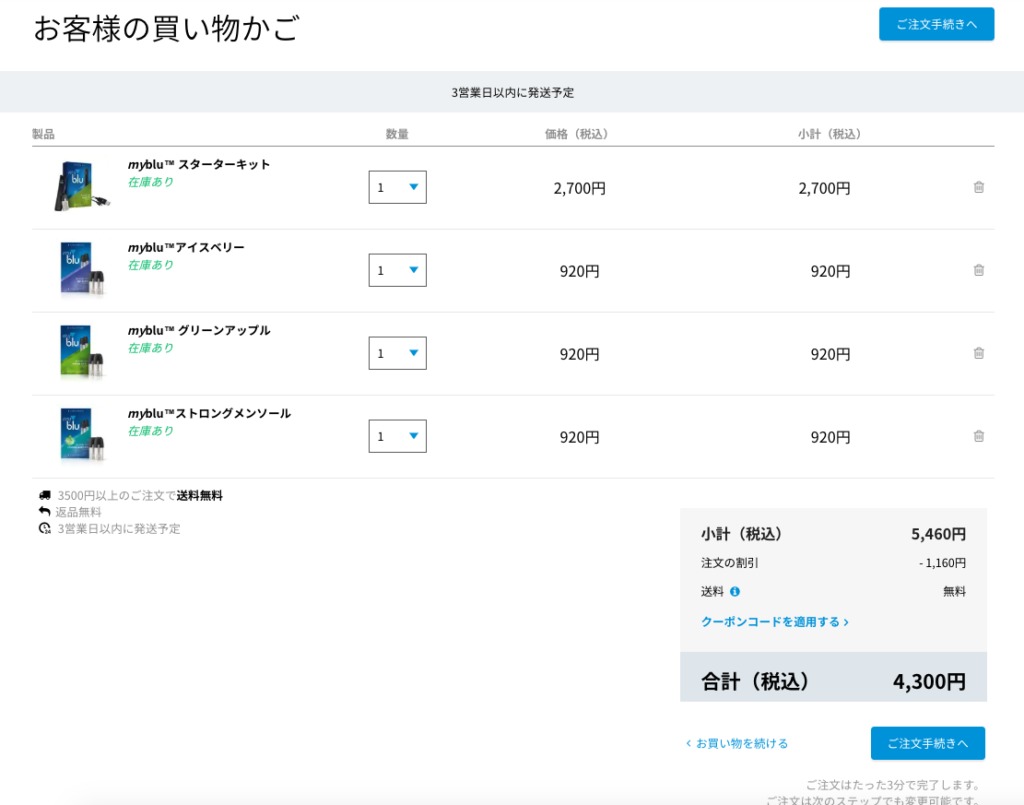Proceed to checkout via bottom ご注文手続きへ button
Viewport: 1024px width, 805px height.
[927, 743]
